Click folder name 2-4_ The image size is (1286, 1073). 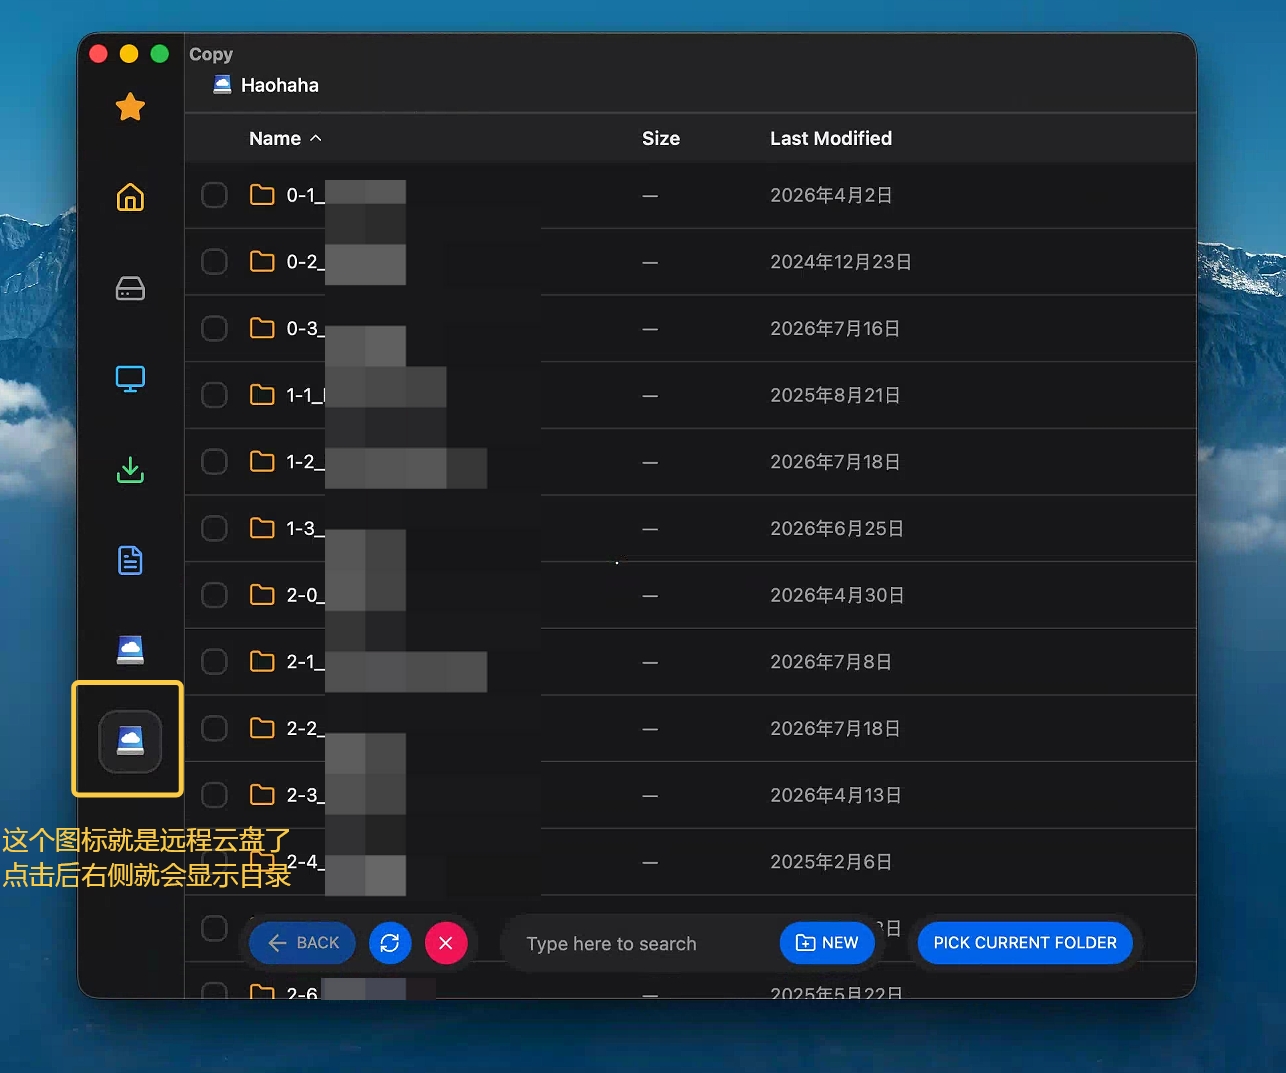[305, 861]
